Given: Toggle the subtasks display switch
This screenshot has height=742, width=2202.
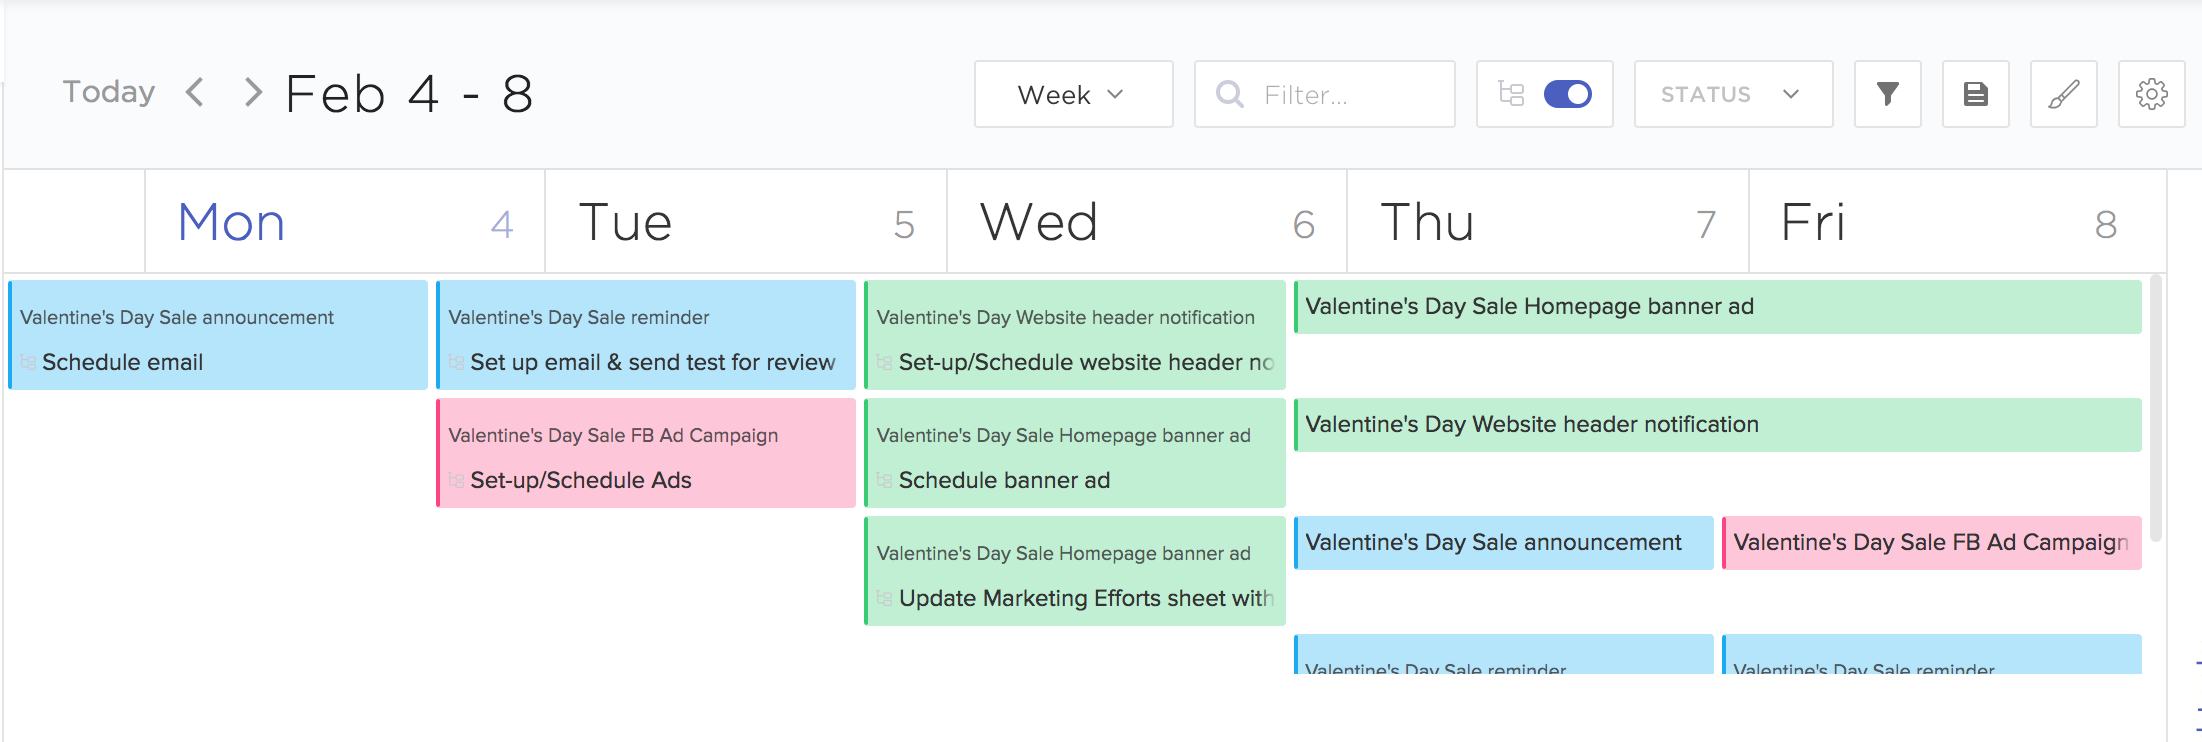Looking at the screenshot, I should pos(1567,94).
